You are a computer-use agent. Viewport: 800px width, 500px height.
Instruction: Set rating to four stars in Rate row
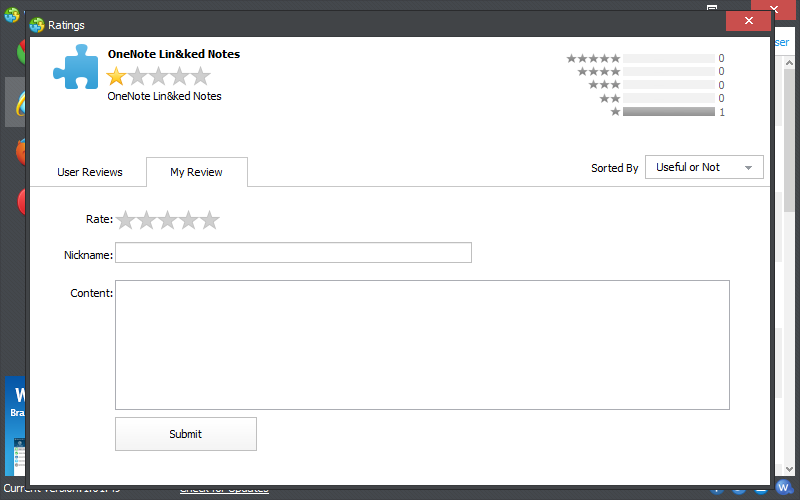(188, 220)
